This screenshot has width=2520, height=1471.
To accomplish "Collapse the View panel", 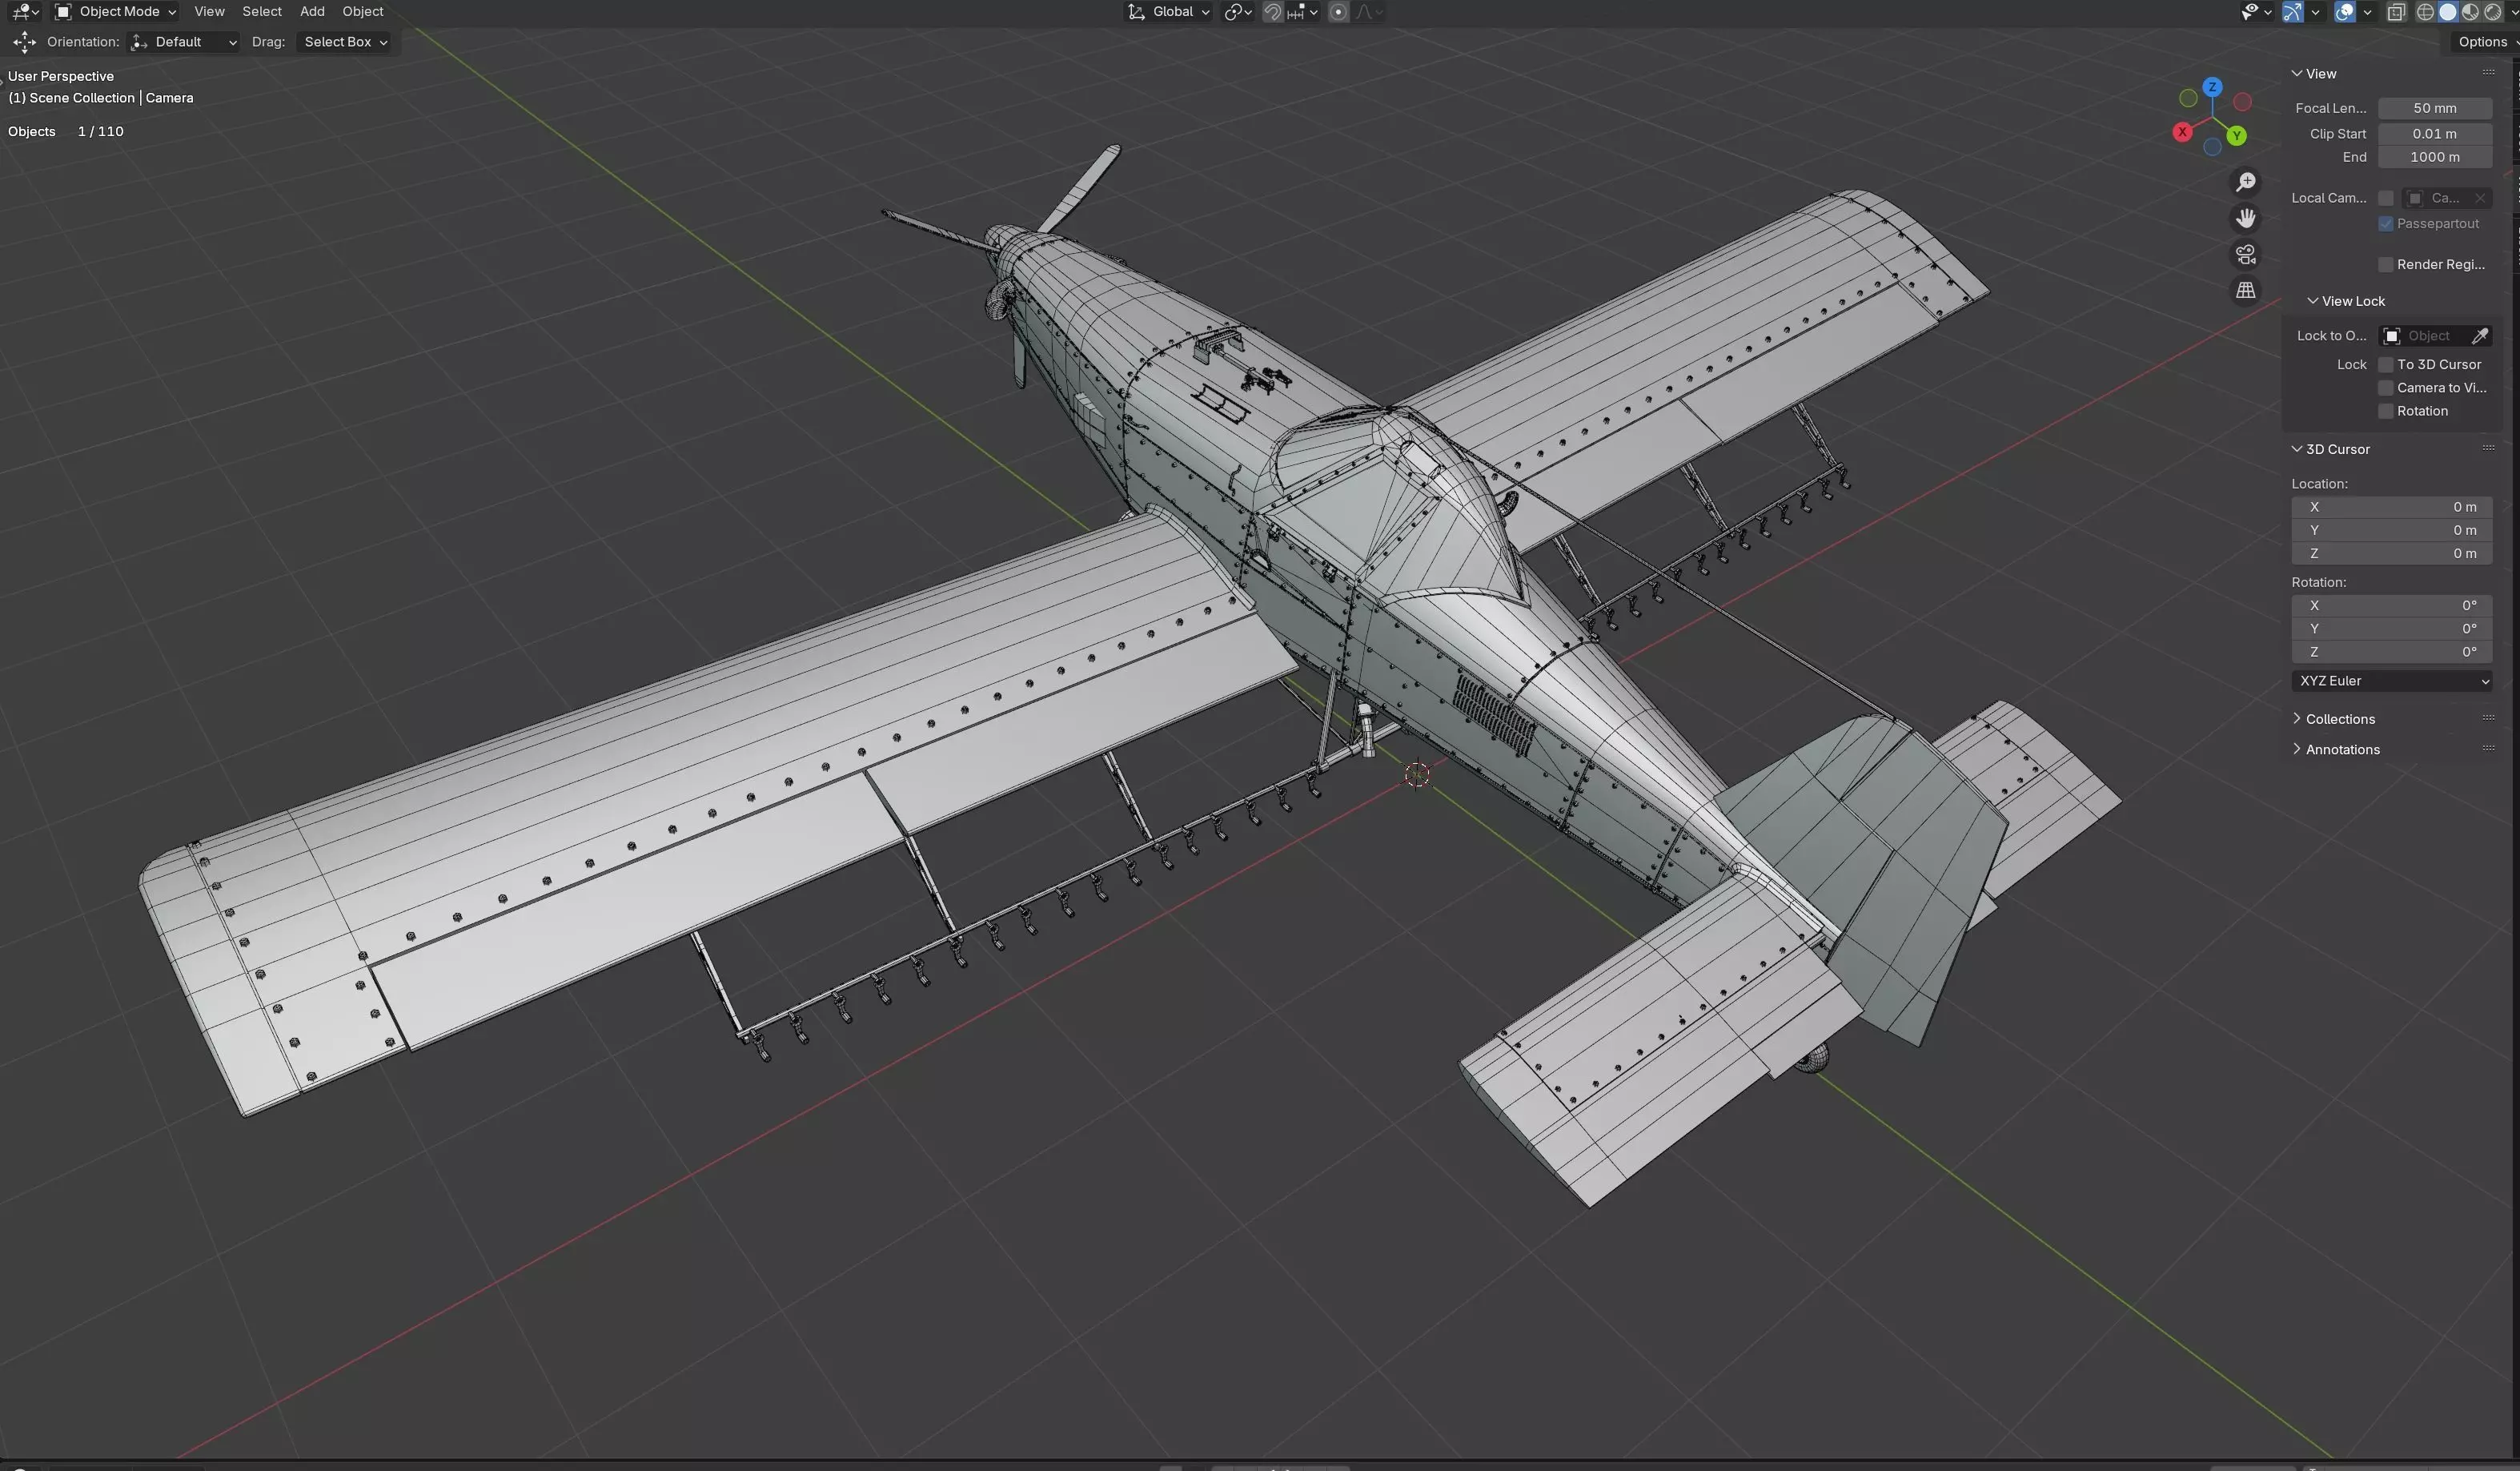I will pos(2314,74).
